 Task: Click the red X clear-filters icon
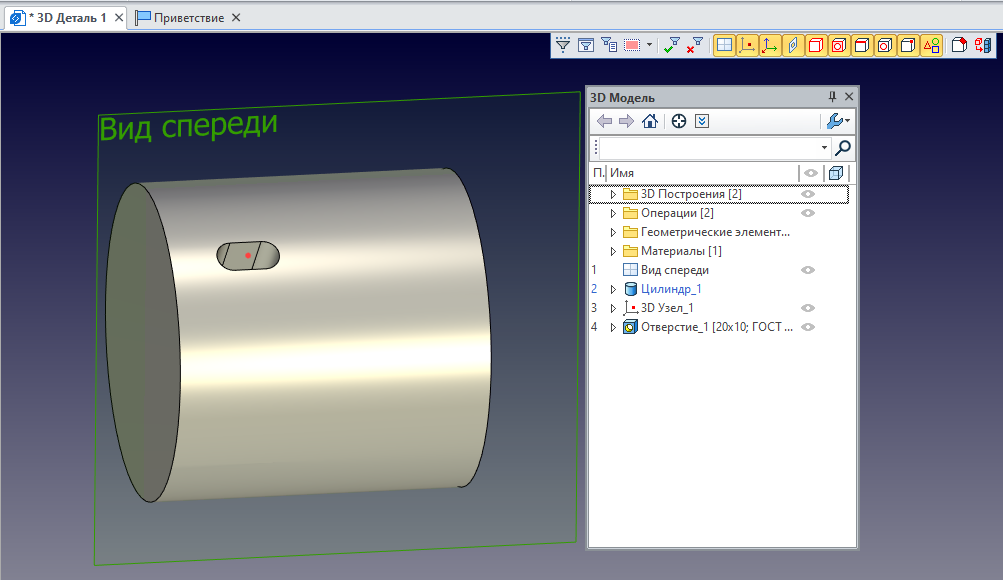[694, 45]
